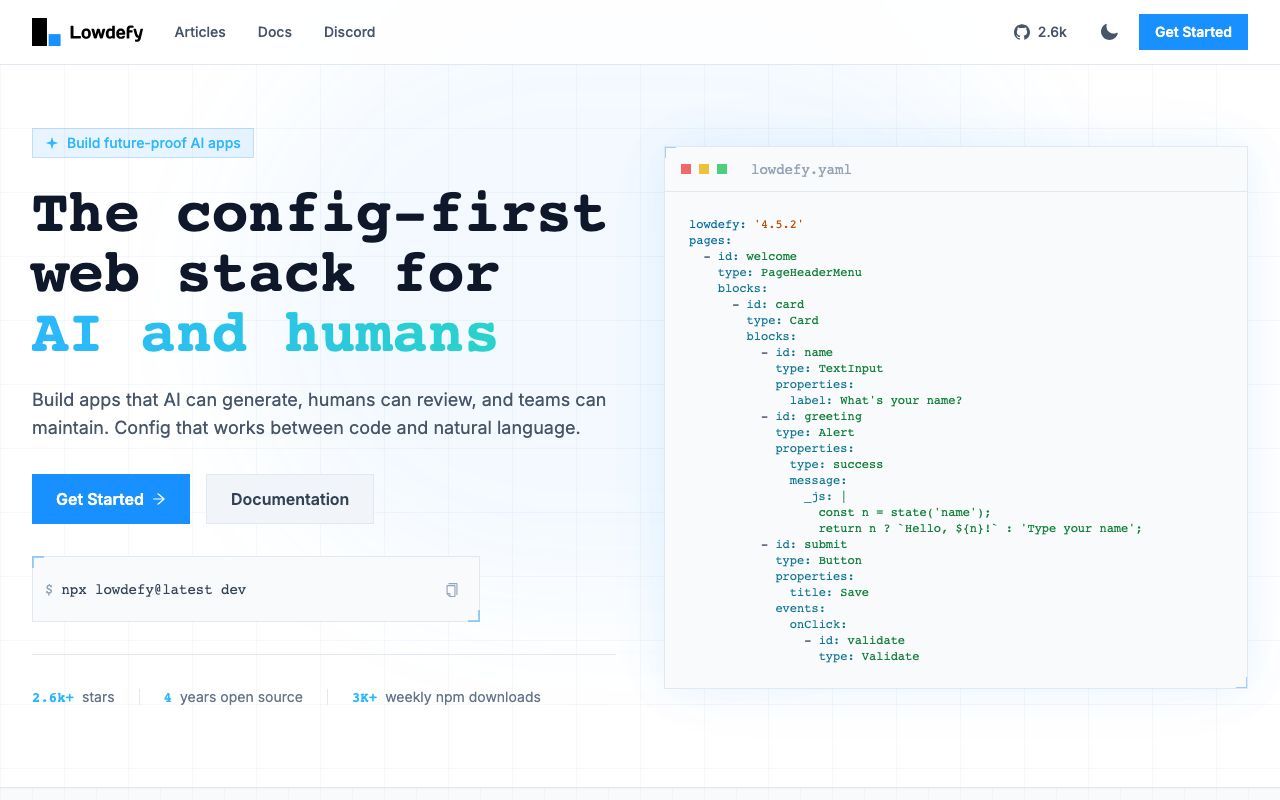Click the green dot in the code window
Screen dimensions: 1280x800
(x=722, y=169)
